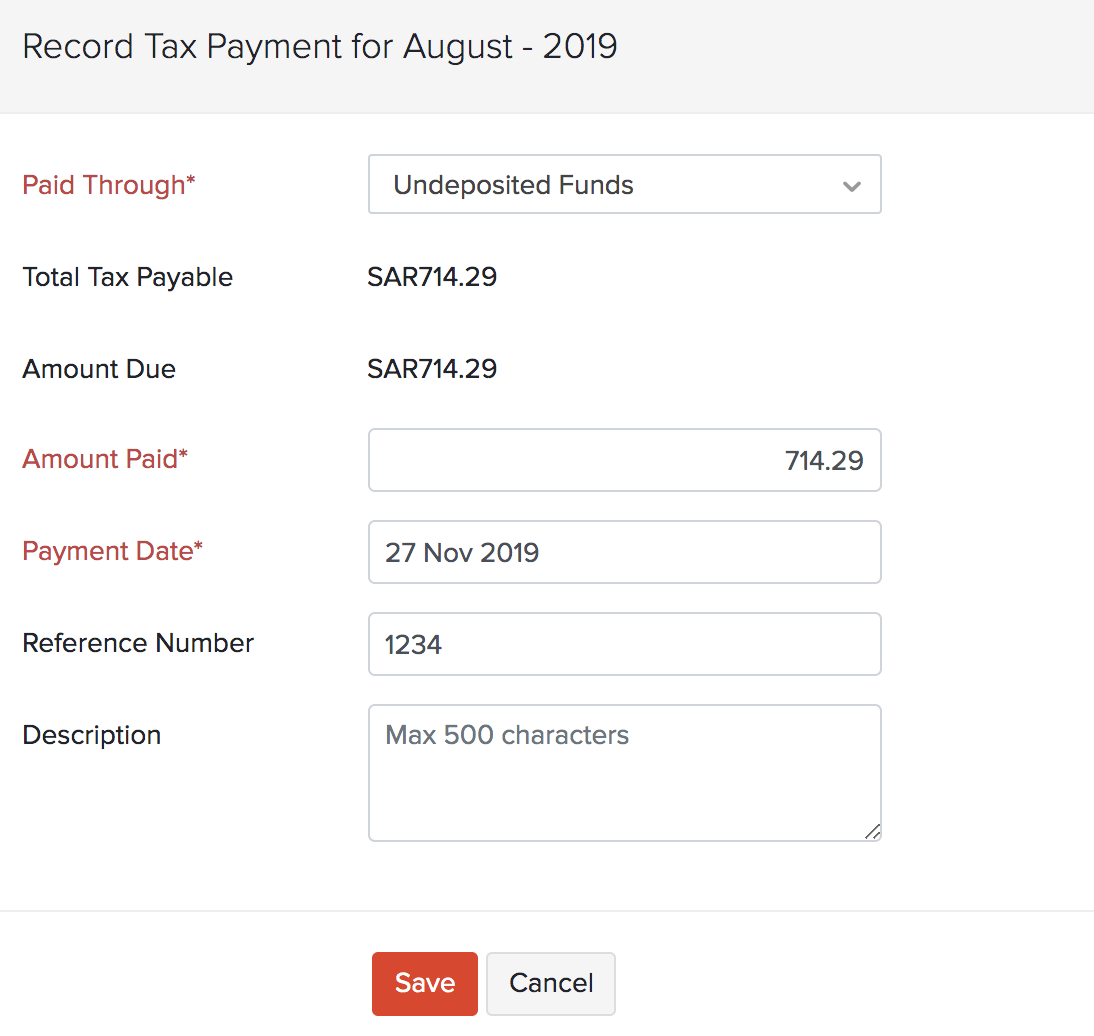Click the textarea resize grip icon
This screenshot has width=1094, height=1036.
pos(873,831)
